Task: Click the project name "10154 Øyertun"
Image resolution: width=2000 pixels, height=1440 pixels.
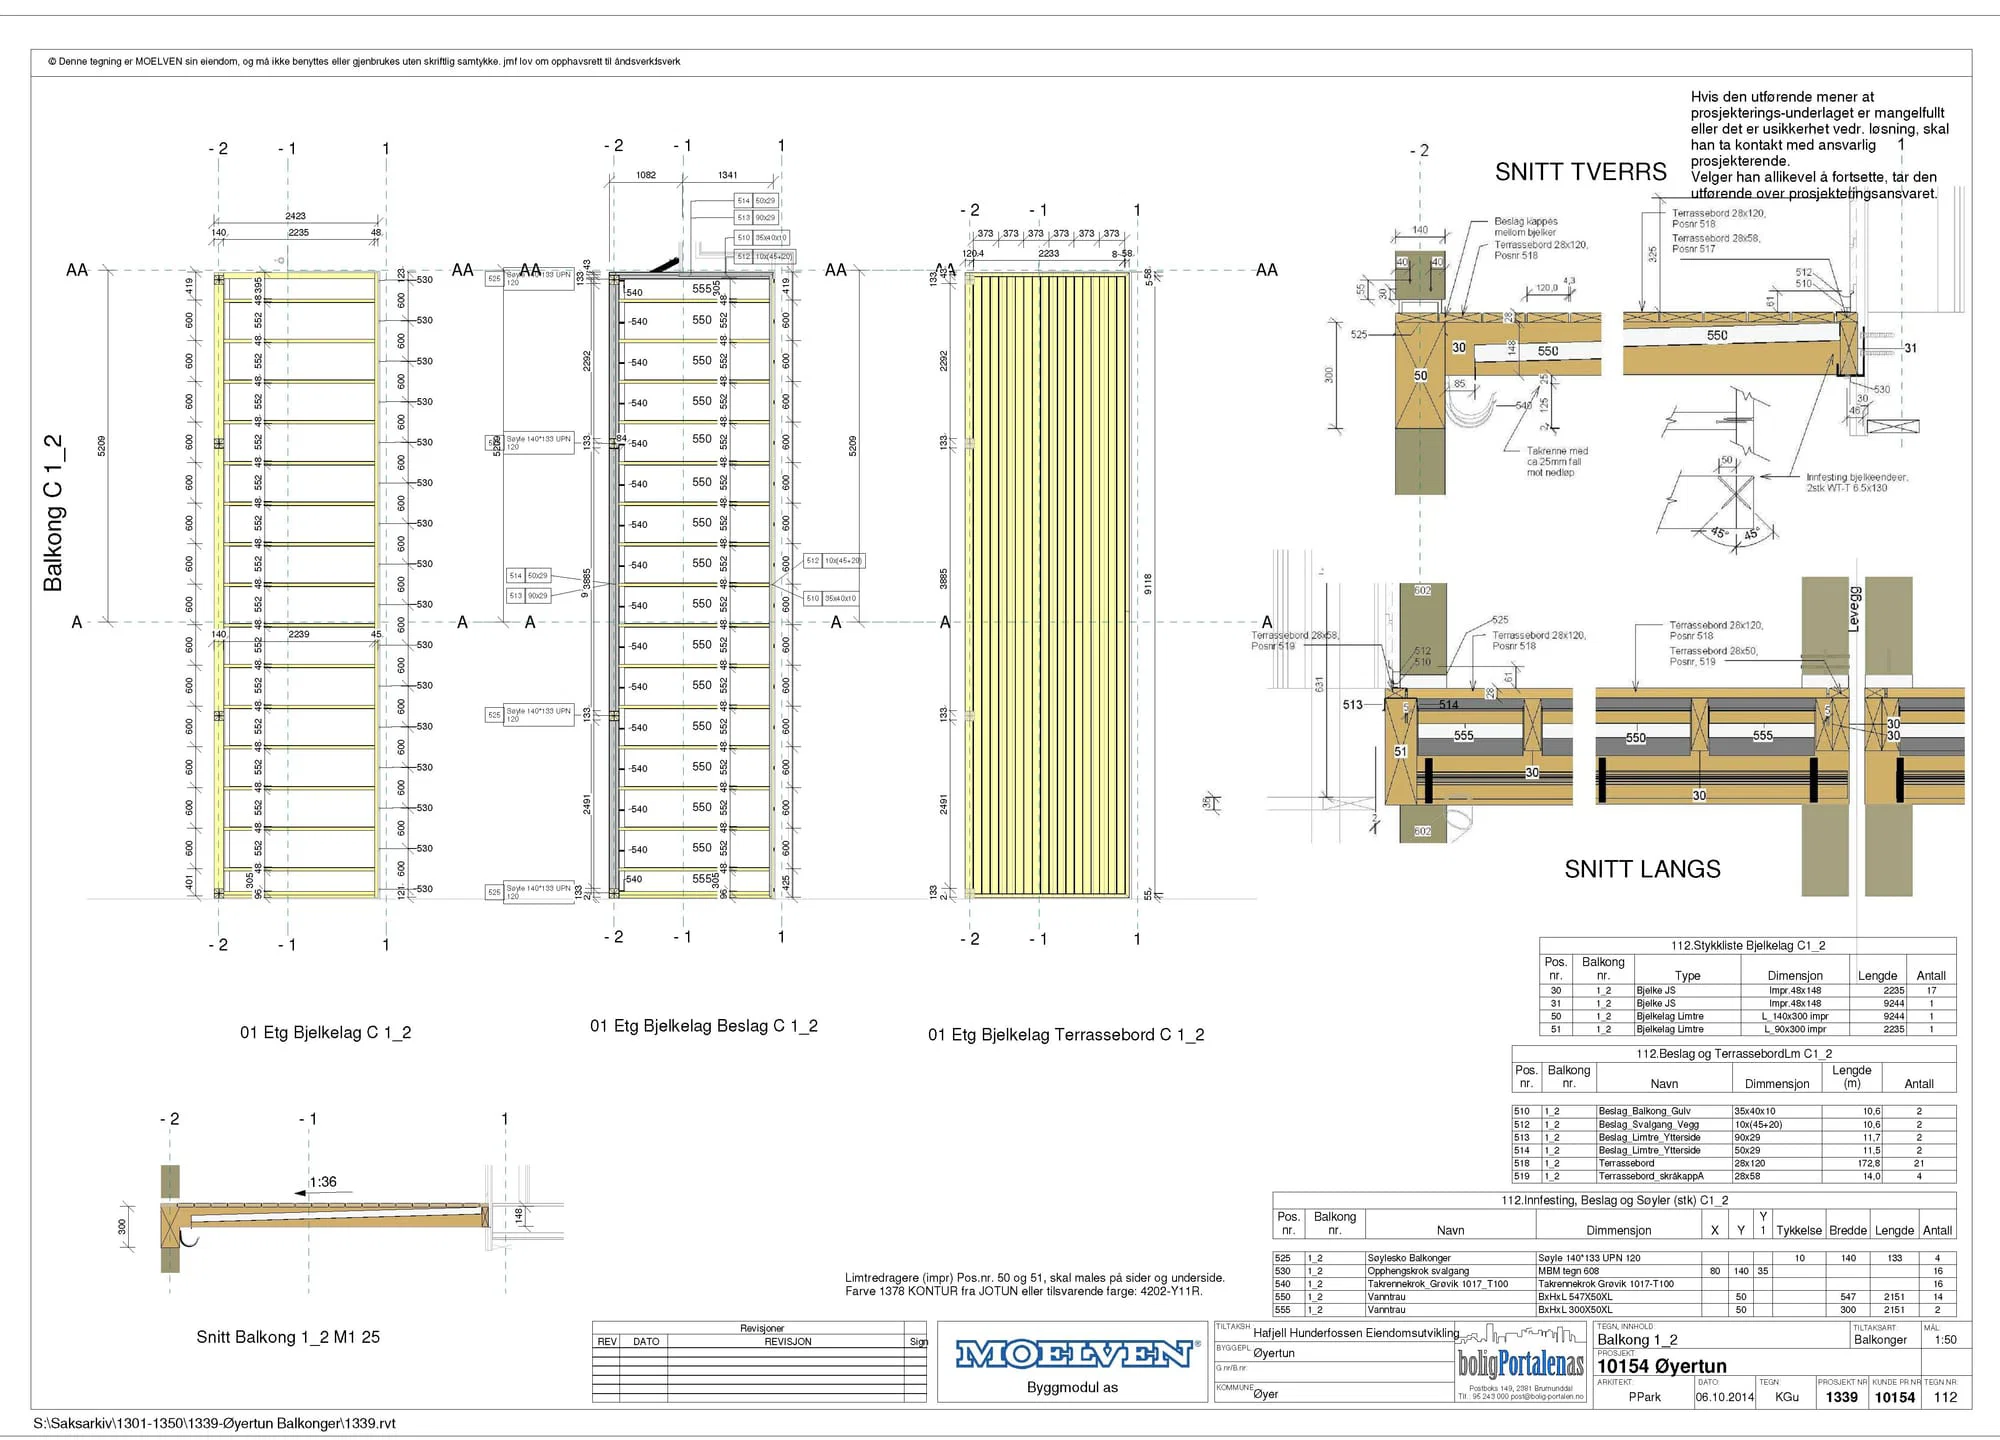Action: tap(1662, 1366)
